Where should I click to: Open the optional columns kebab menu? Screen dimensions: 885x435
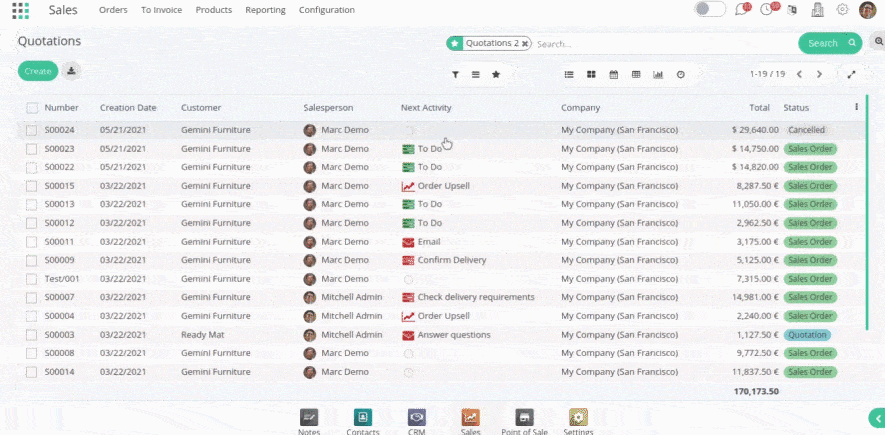pos(856,107)
